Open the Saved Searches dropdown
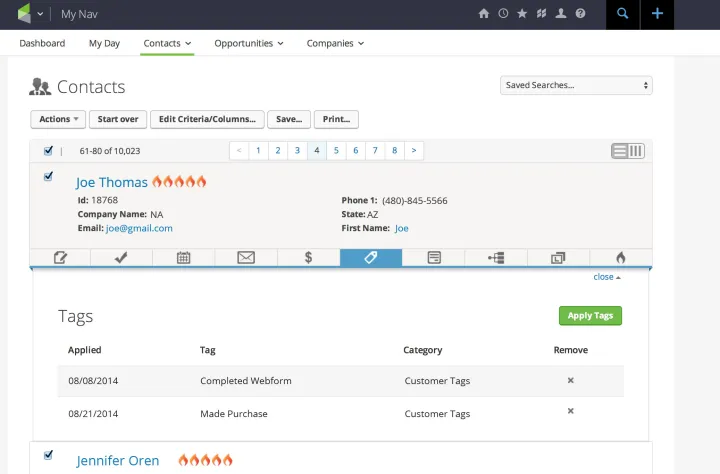Image resolution: width=720 pixels, height=474 pixels. (576, 85)
